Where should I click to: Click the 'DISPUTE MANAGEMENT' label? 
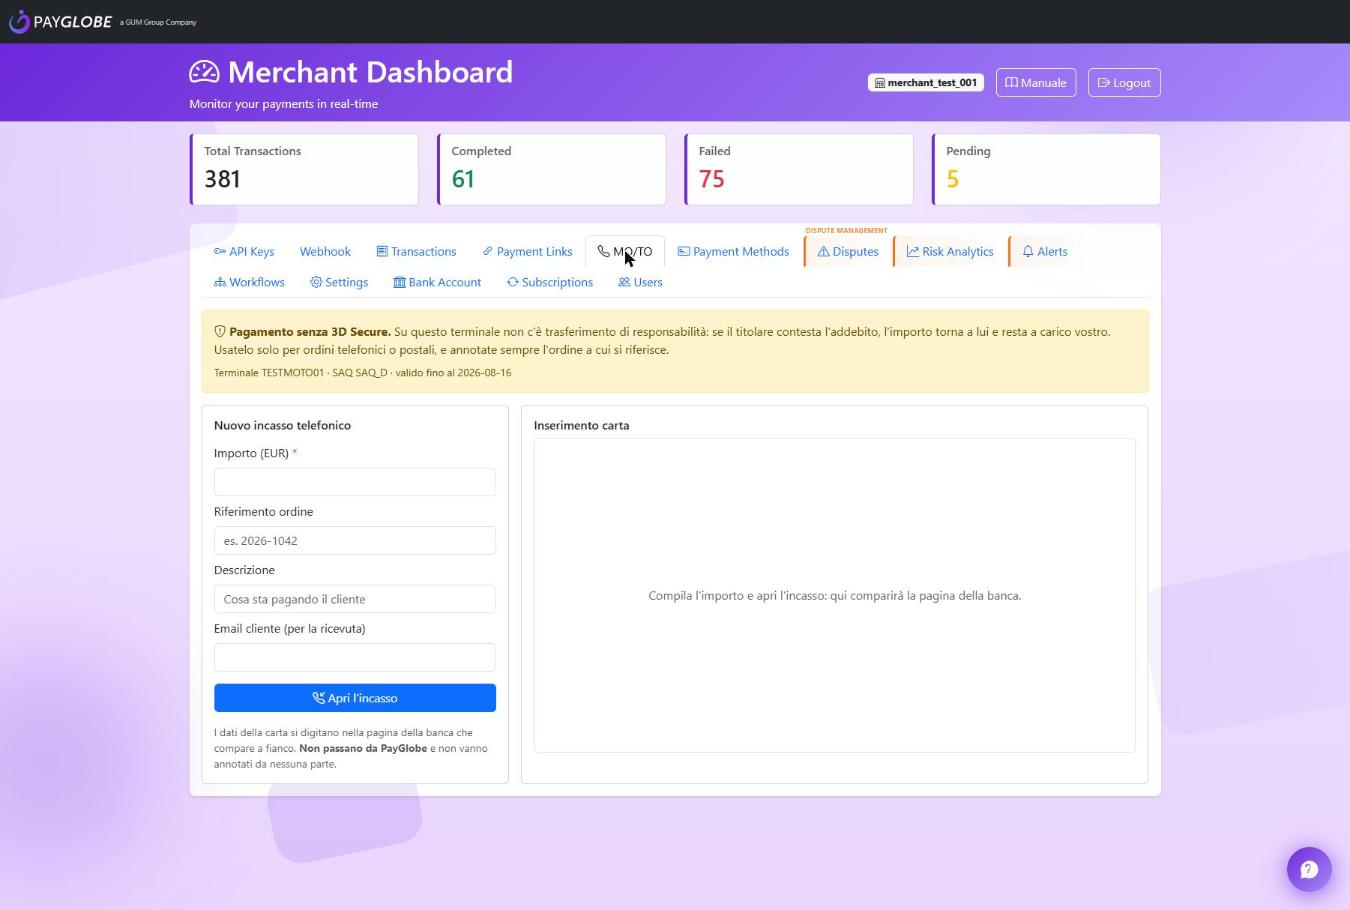click(x=846, y=230)
